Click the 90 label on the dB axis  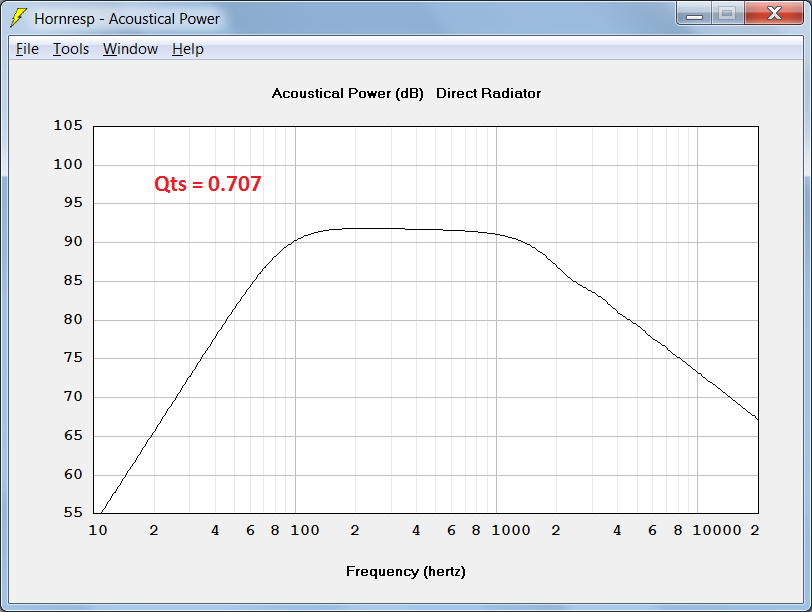pyautogui.click(x=73, y=242)
